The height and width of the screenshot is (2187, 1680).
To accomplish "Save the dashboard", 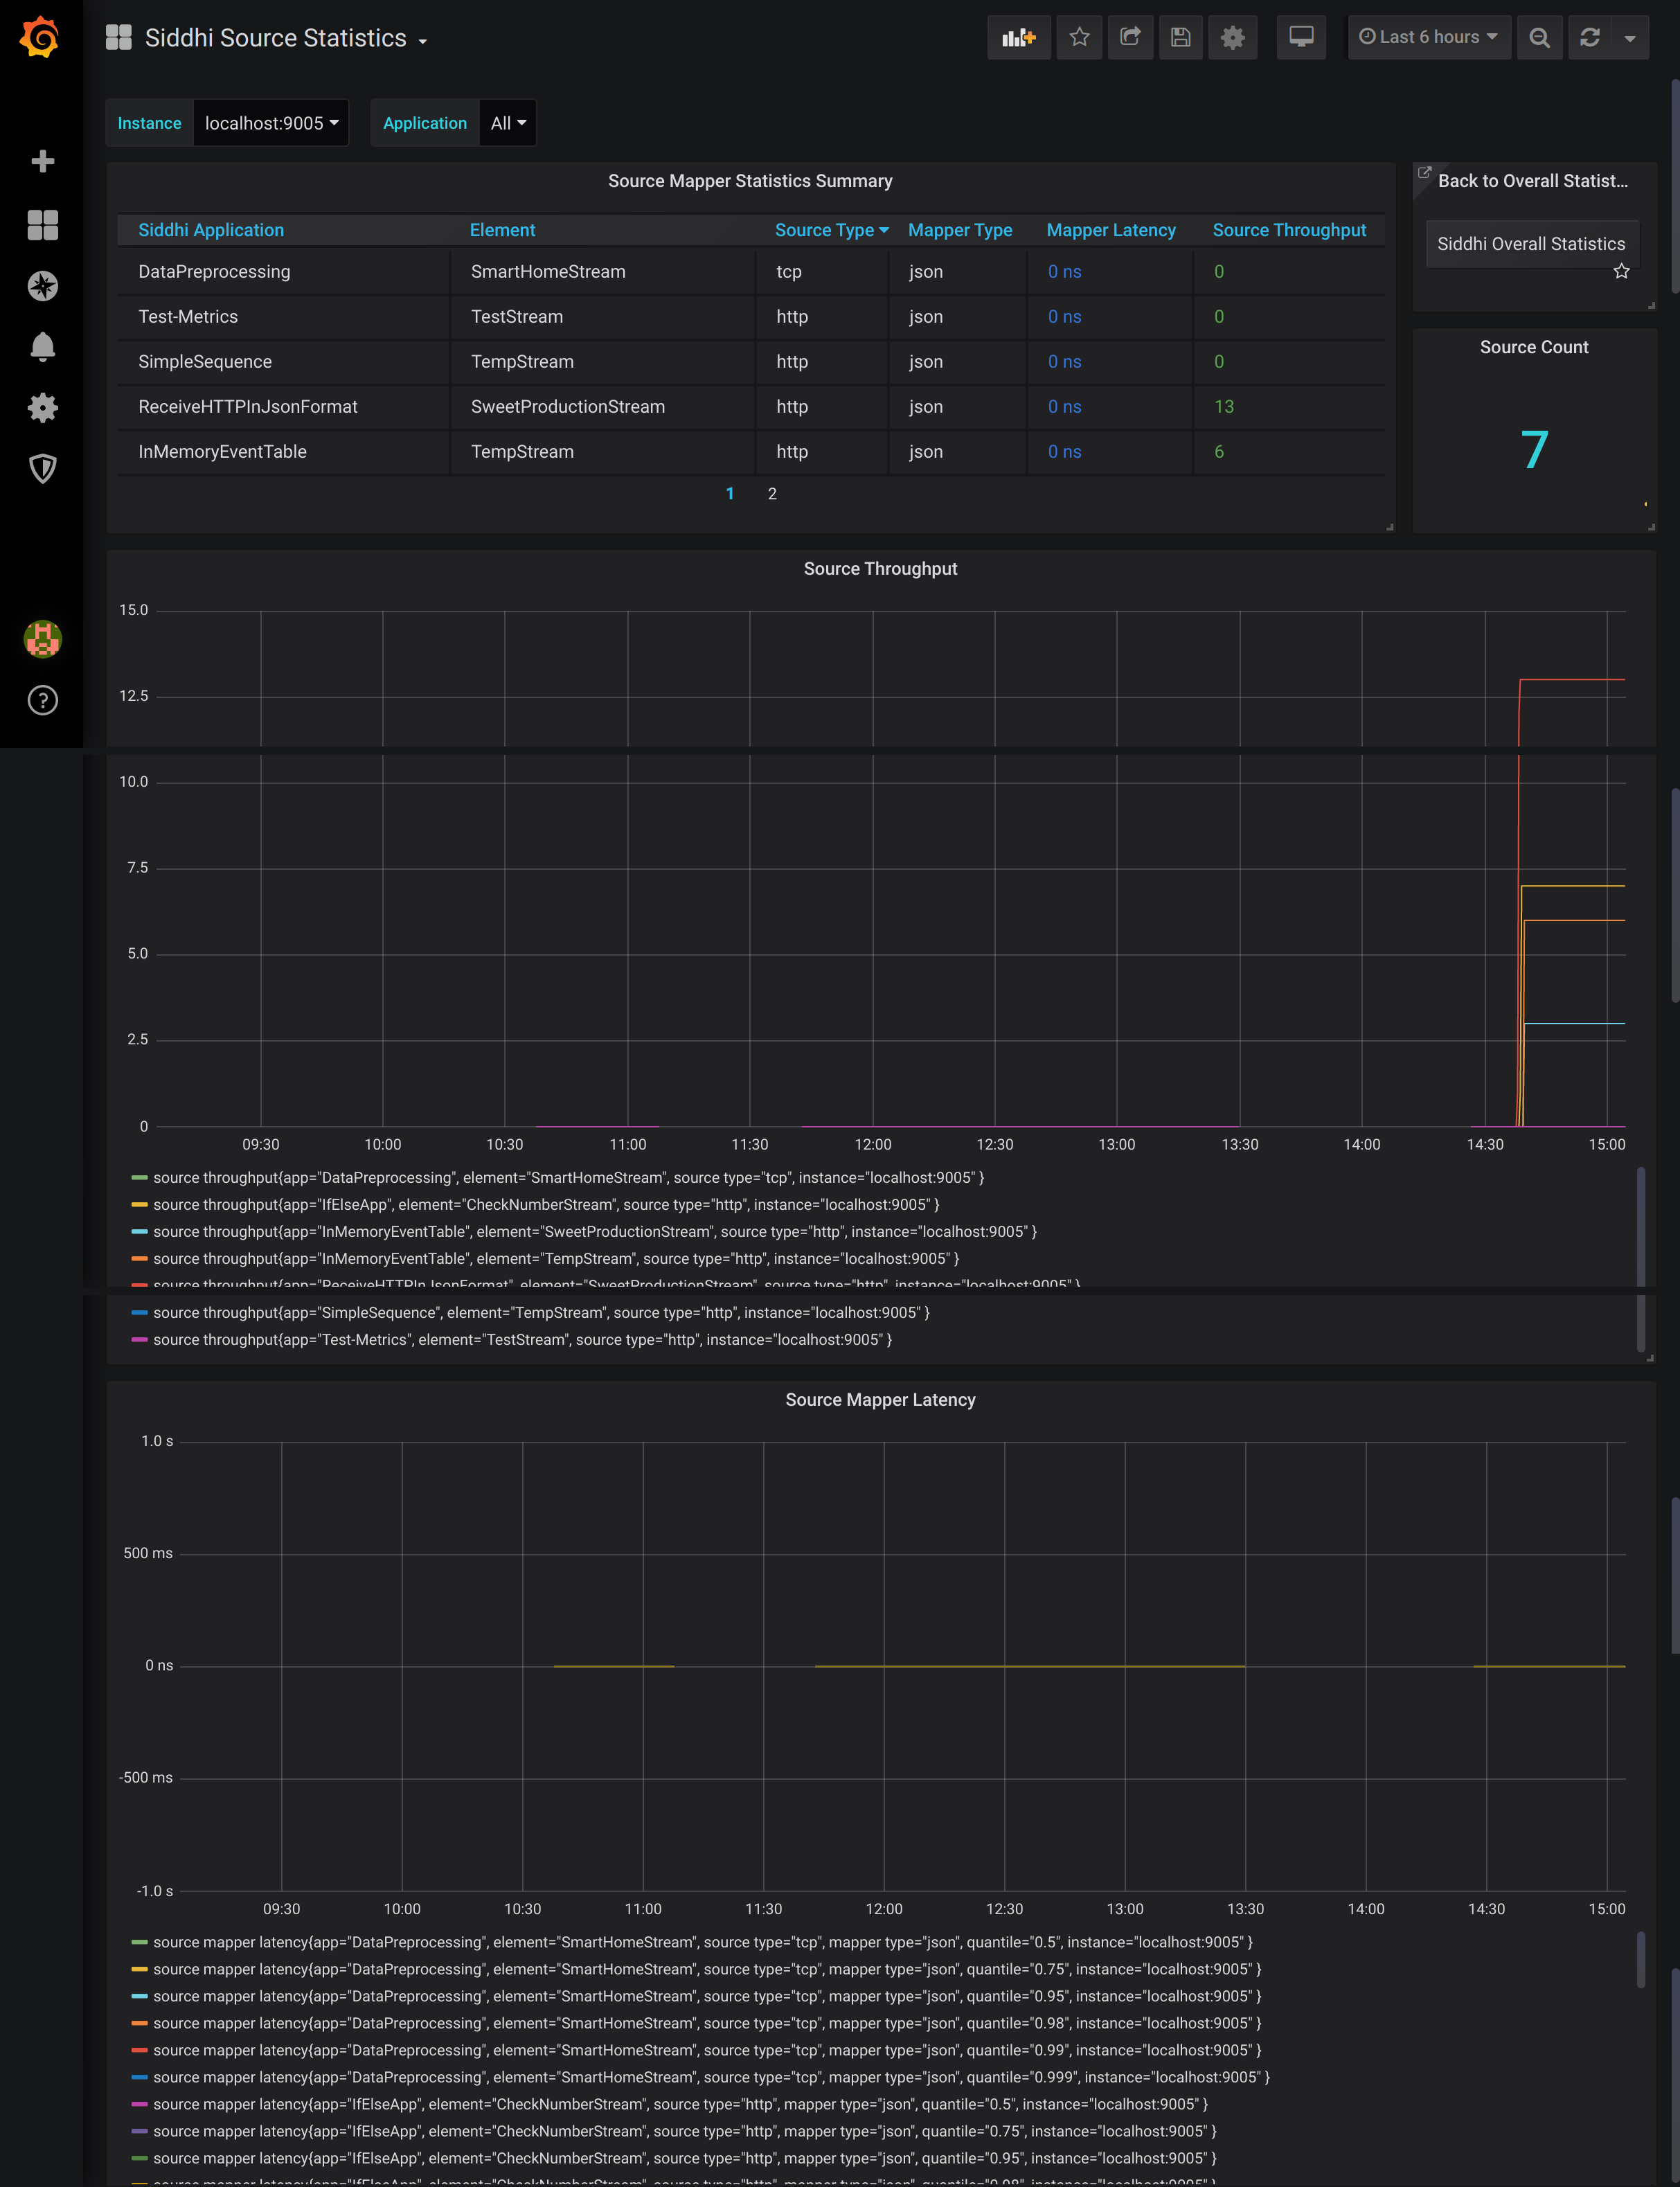I will (1181, 38).
